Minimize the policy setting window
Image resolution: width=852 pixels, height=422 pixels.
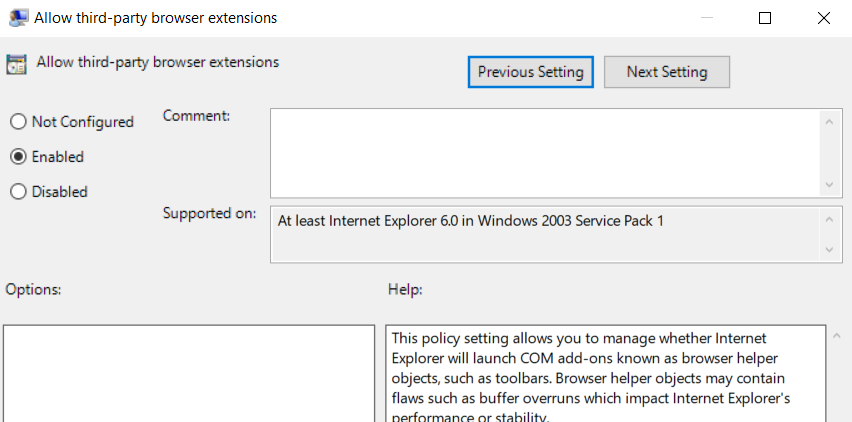click(x=708, y=18)
